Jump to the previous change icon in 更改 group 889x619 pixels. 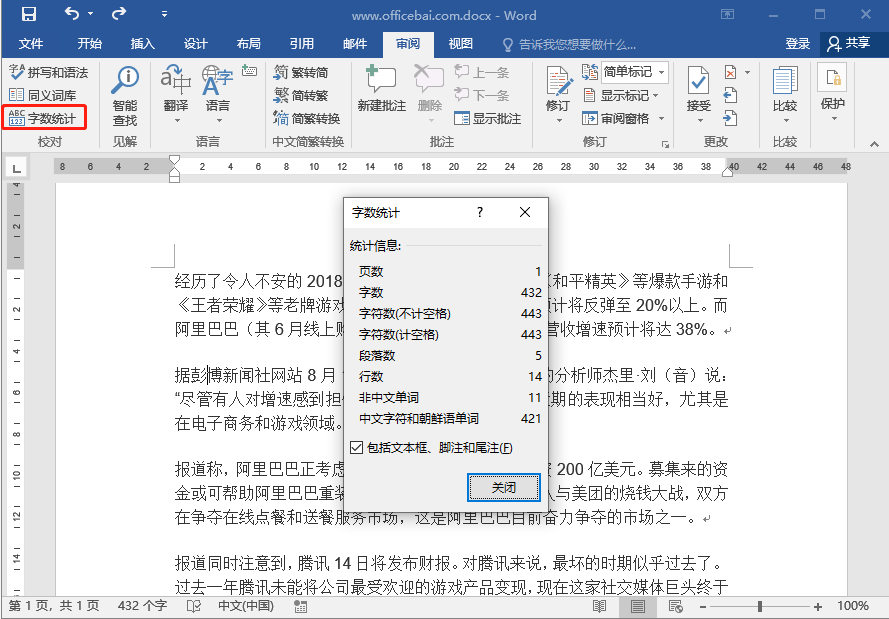click(731, 95)
